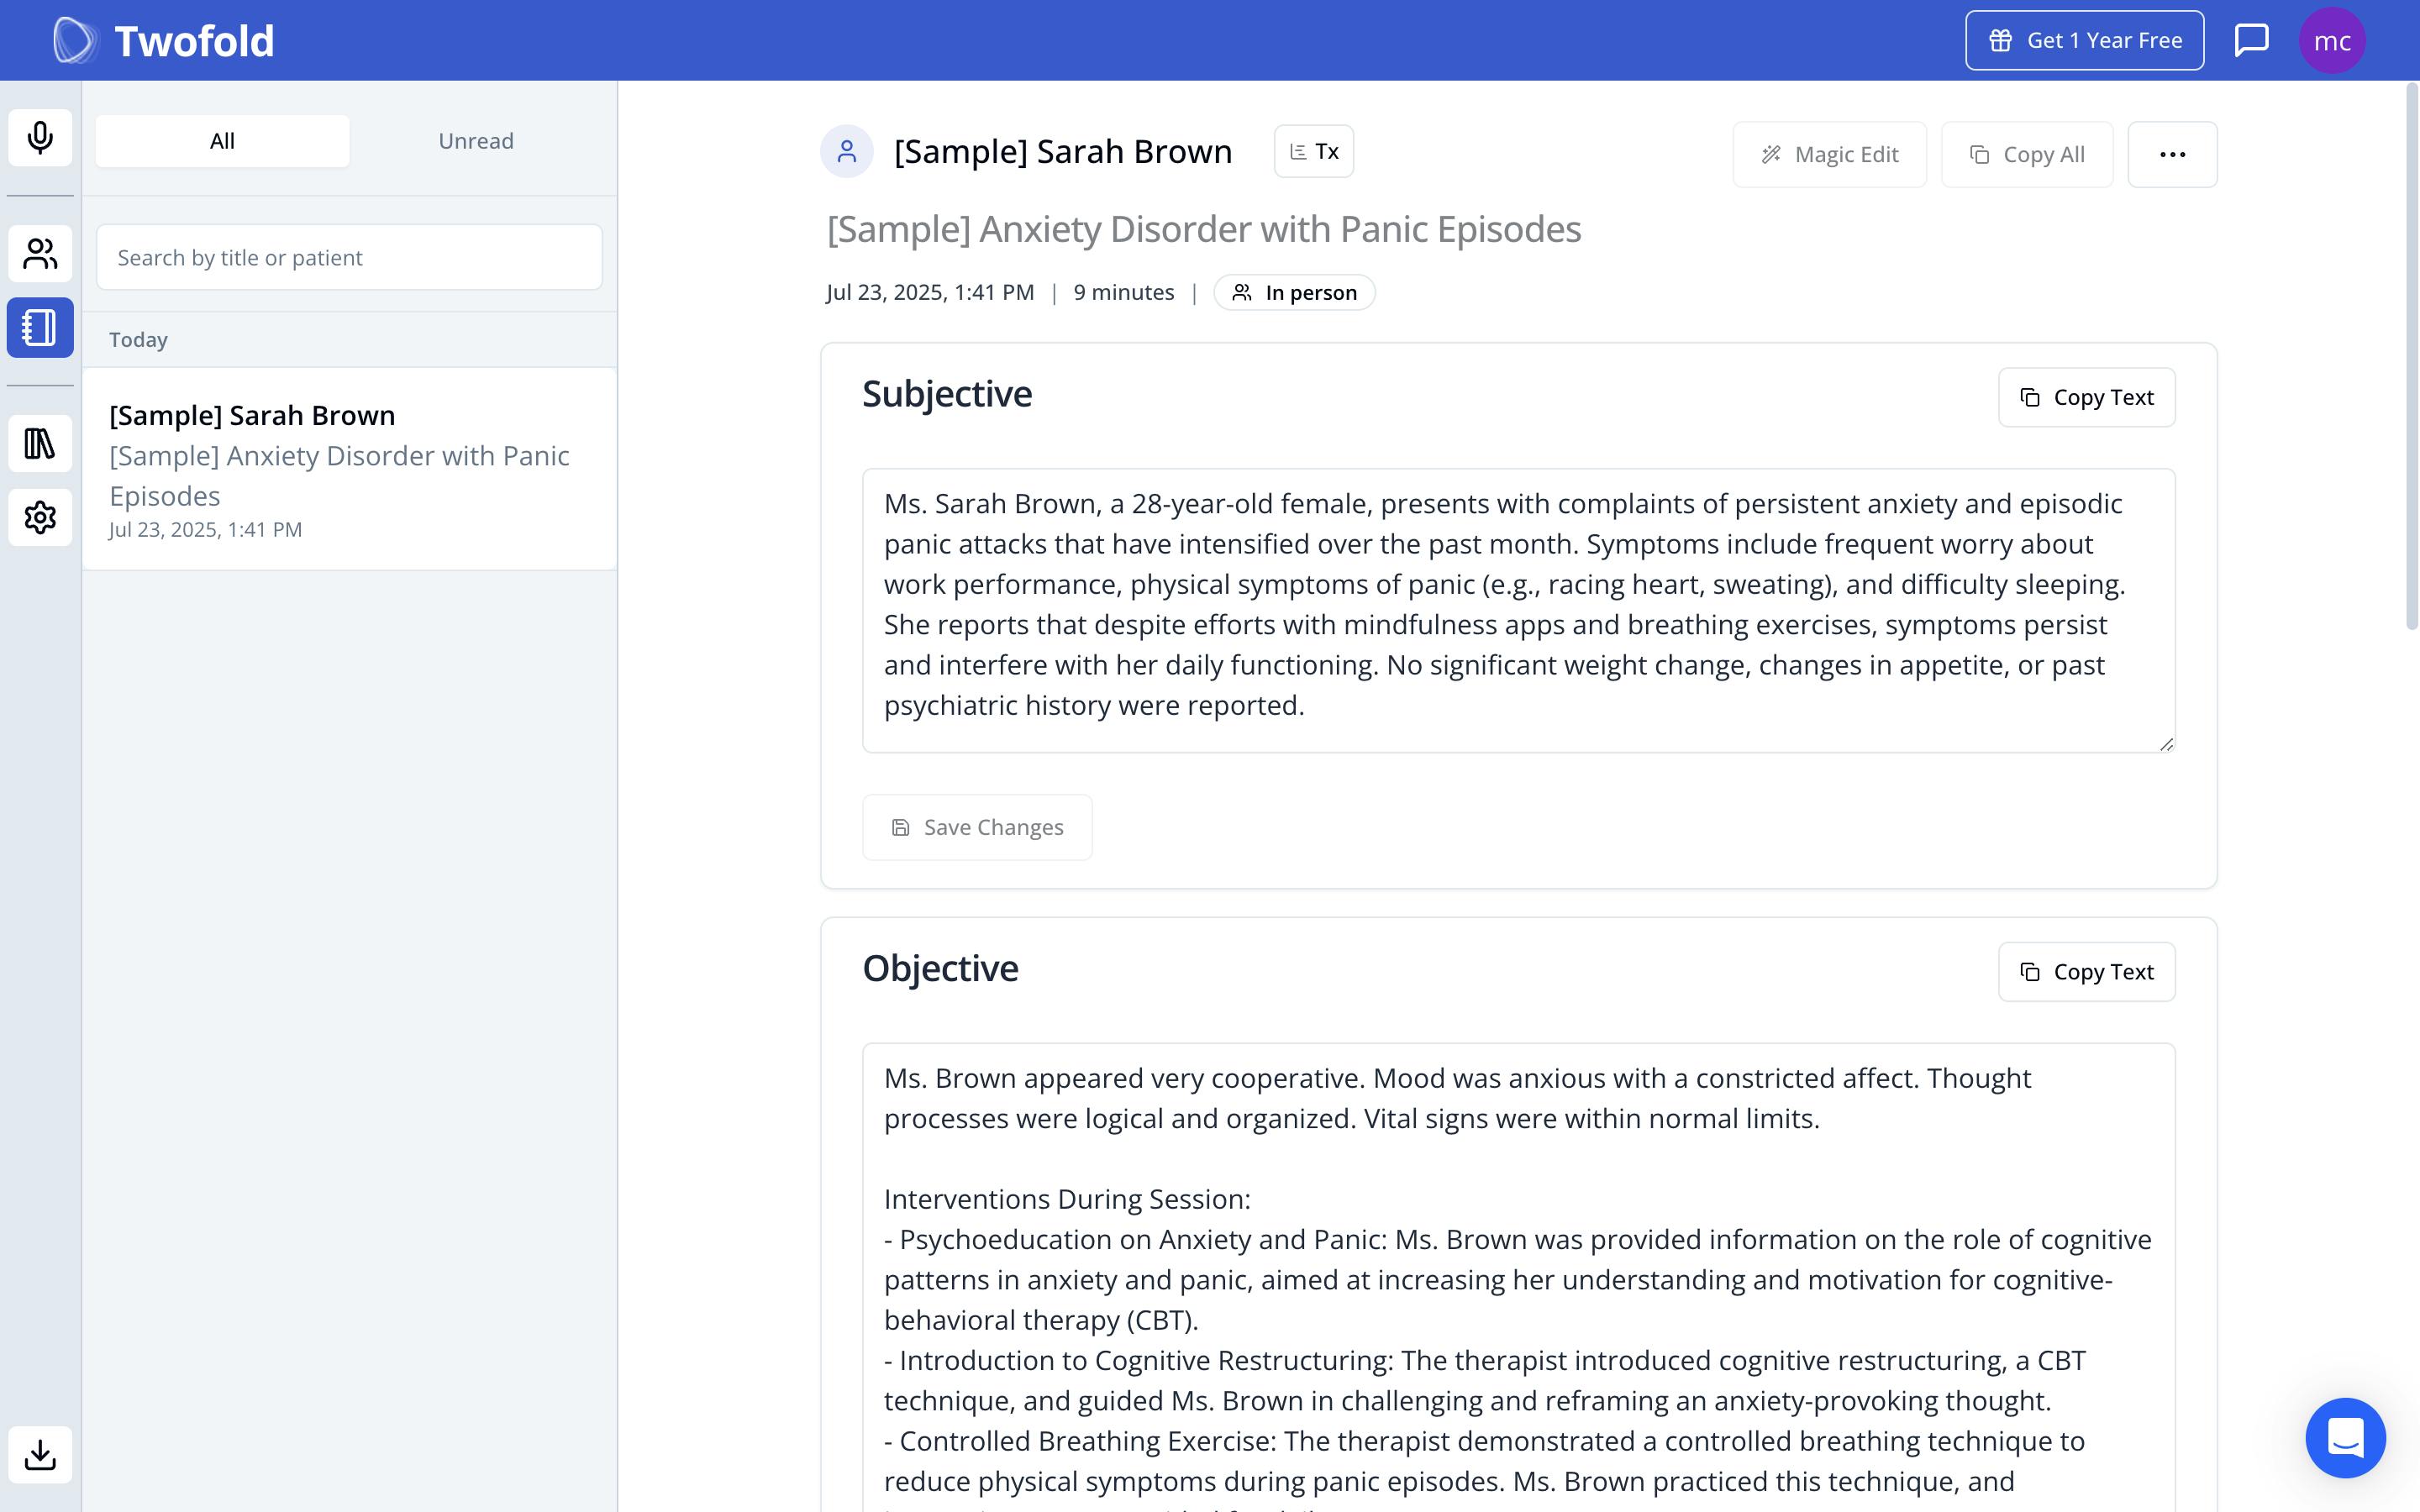Image resolution: width=2420 pixels, height=1512 pixels.
Task: Click the Magic Edit button
Action: 1829,155
